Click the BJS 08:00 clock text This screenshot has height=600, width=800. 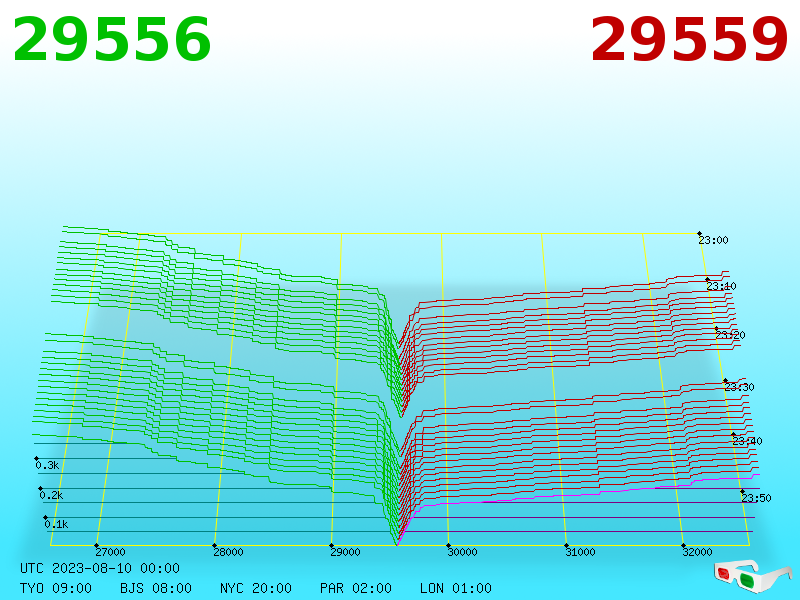(156, 588)
